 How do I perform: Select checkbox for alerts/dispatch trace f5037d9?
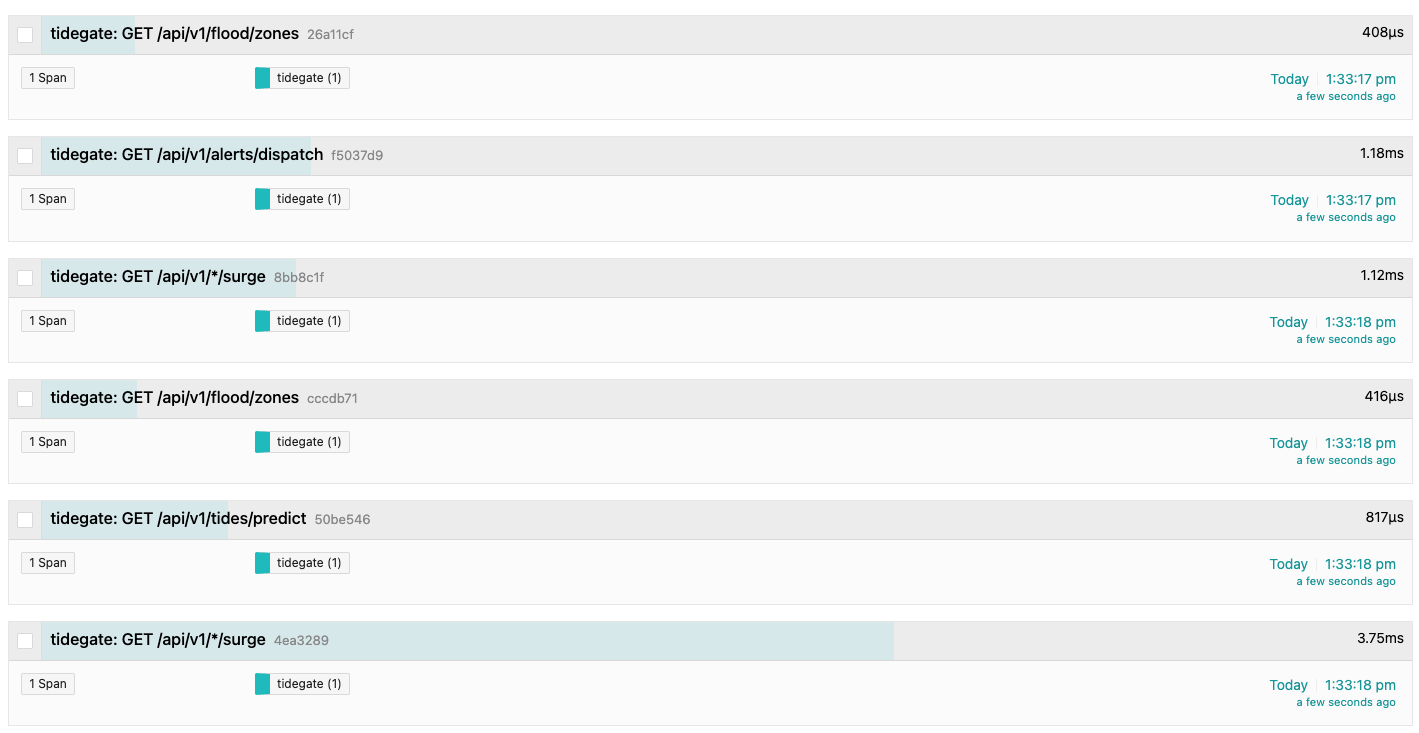pyautogui.click(x=25, y=156)
